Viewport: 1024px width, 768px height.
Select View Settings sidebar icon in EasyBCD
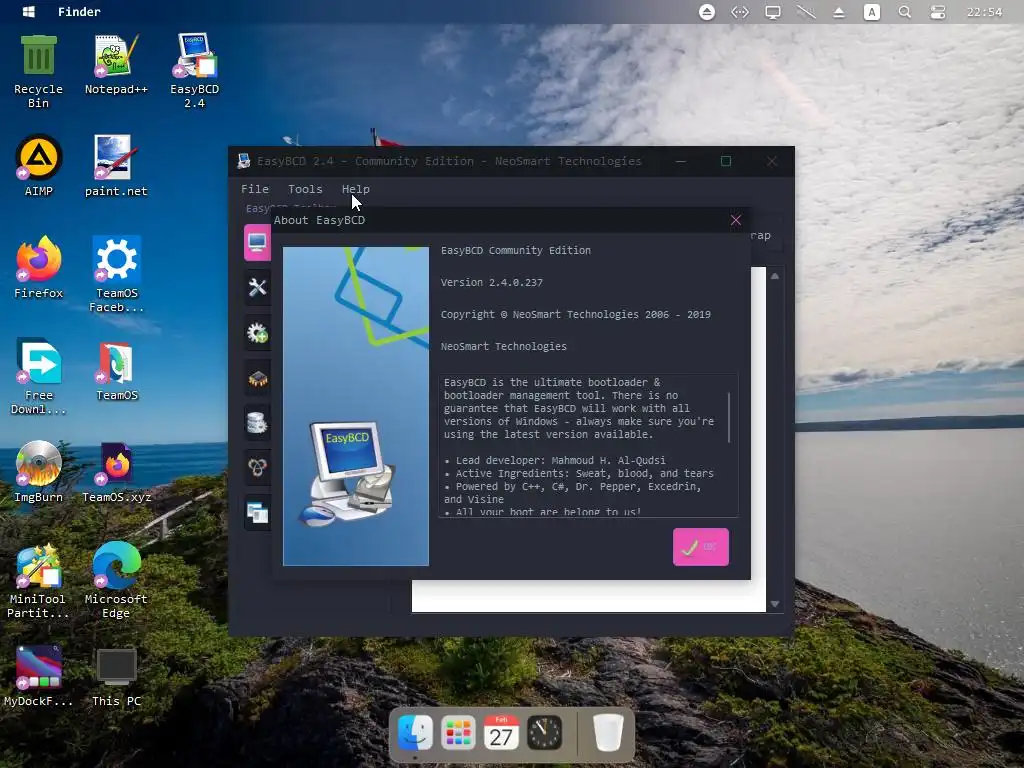pyautogui.click(x=257, y=242)
